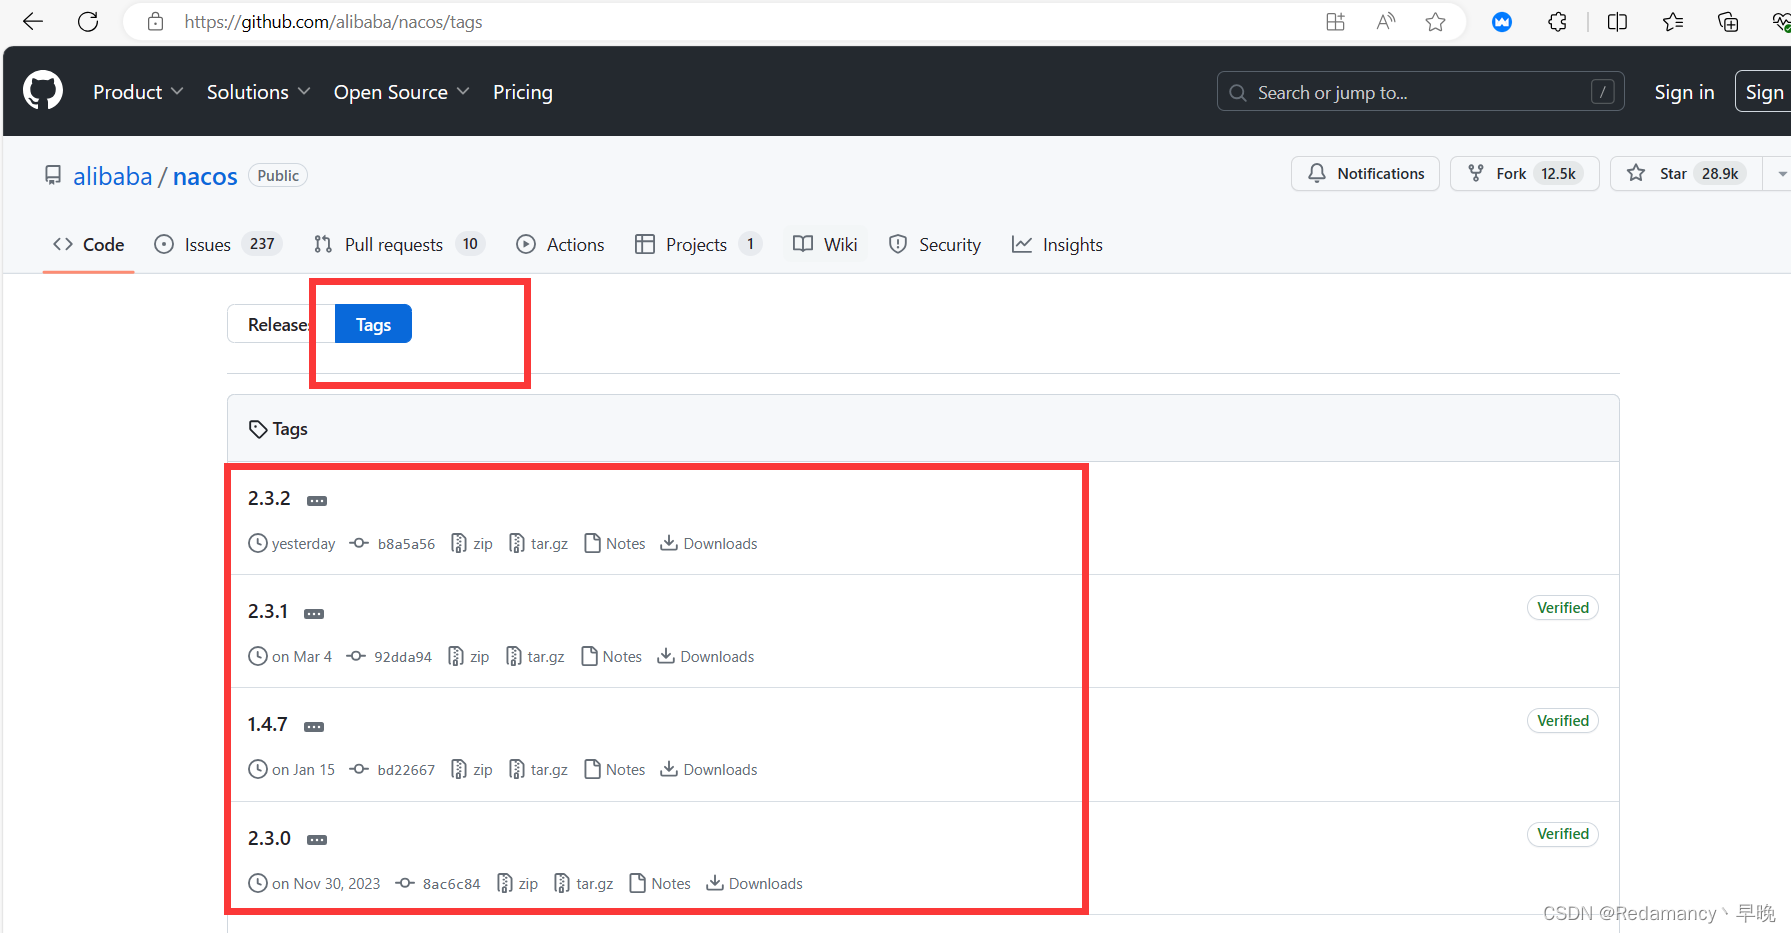Go to GitHub home via Octocat logo
1791x933 pixels.
(43, 91)
